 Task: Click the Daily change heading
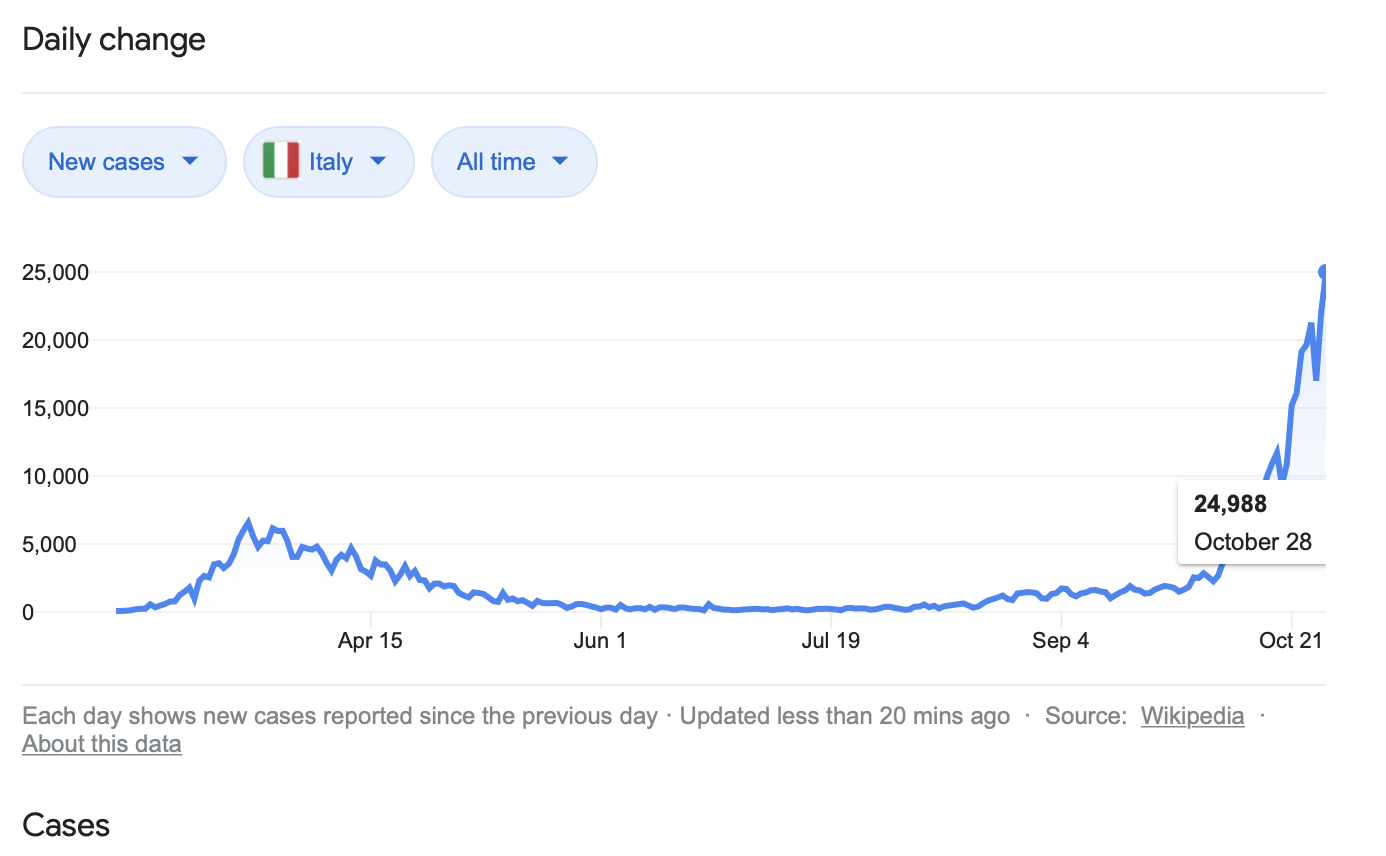point(114,40)
